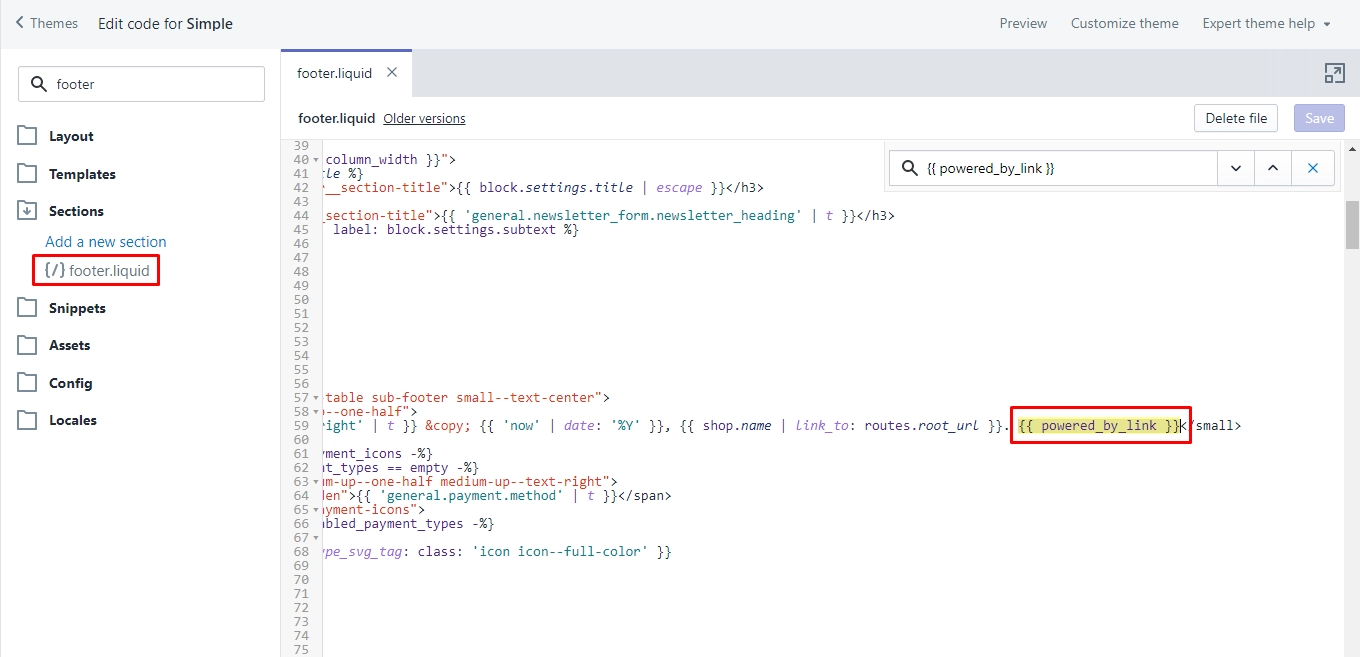Viewport: 1360px width, 657px height.
Task: Toggle the fullscreen editor icon
Action: click(1334, 73)
